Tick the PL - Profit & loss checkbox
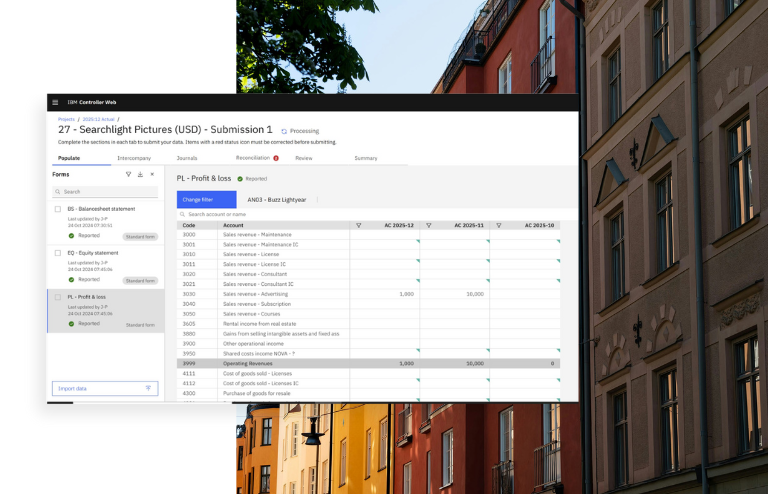The height and width of the screenshot is (494, 768). [x=58, y=297]
